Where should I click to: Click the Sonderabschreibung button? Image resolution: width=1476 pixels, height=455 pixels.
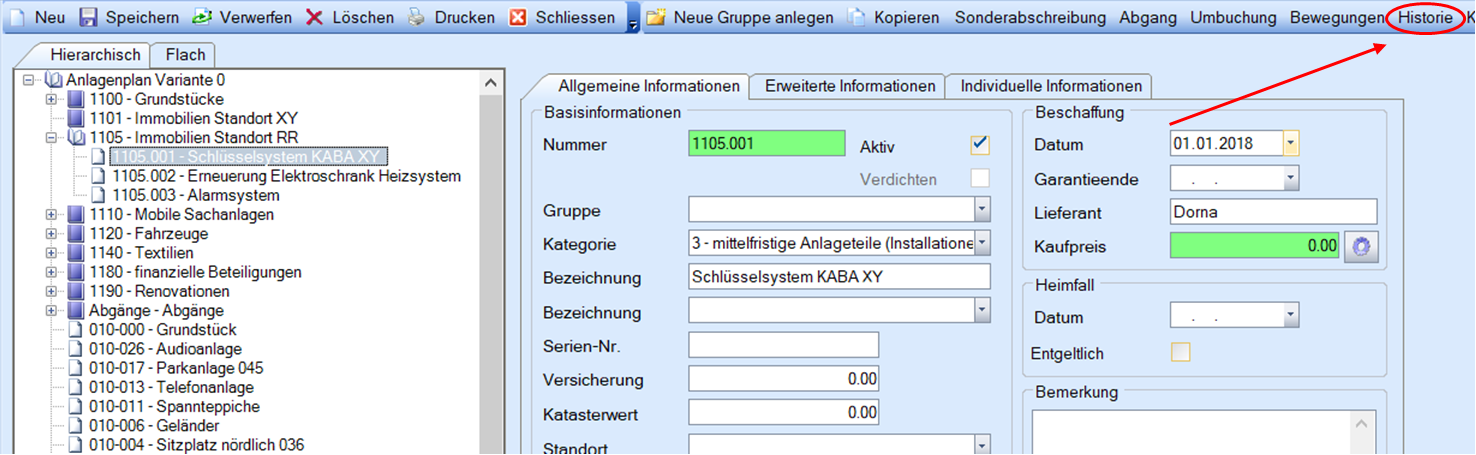tap(1030, 18)
